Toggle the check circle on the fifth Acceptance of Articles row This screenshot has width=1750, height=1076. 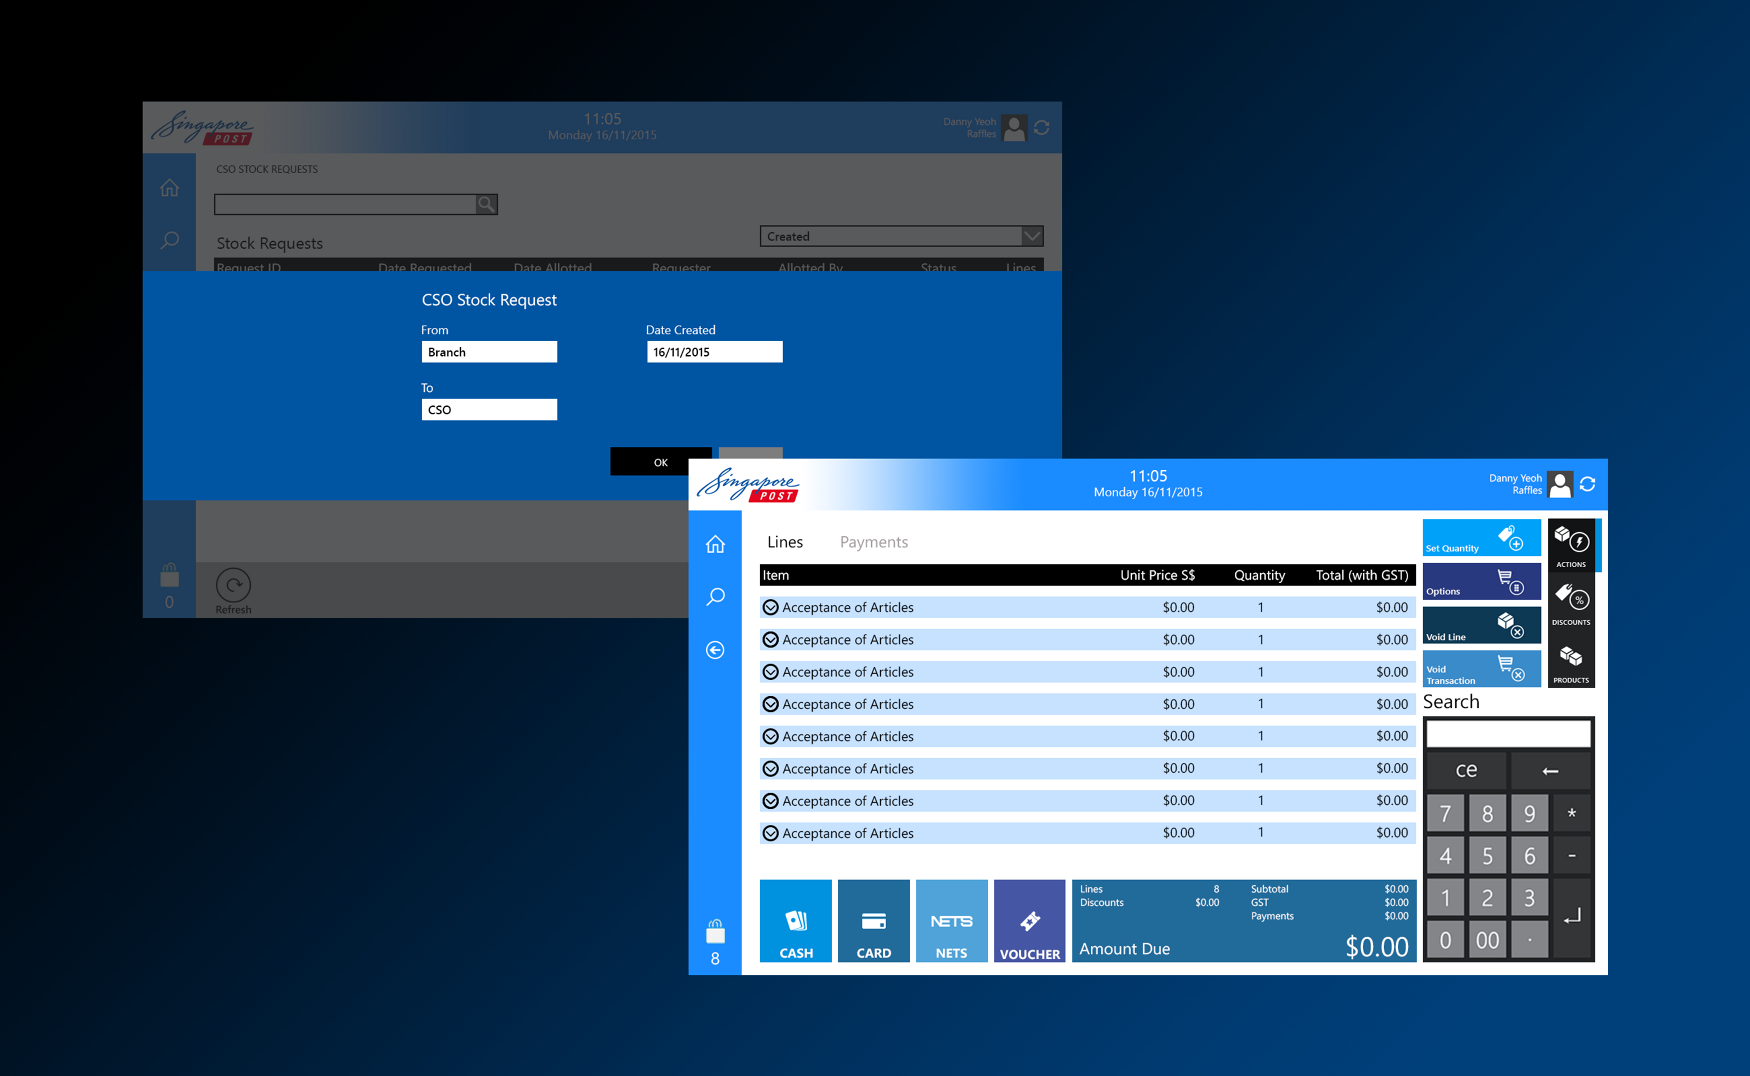pos(771,736)
